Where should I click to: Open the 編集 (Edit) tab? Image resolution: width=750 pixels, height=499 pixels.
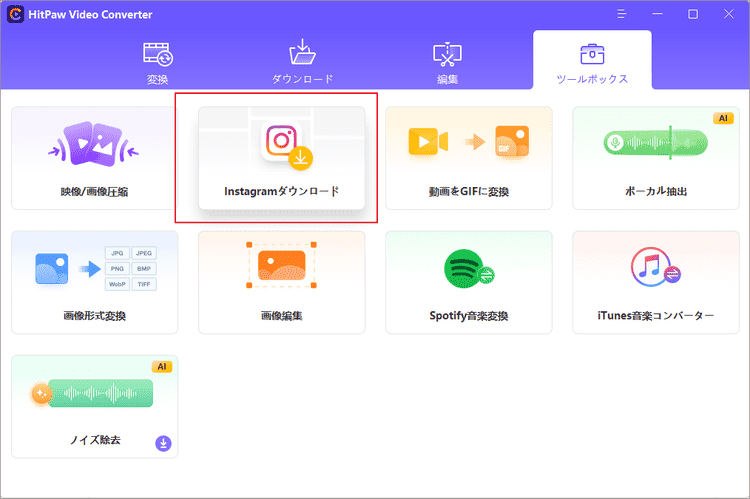pyautogui.click(x=447, y=64)
